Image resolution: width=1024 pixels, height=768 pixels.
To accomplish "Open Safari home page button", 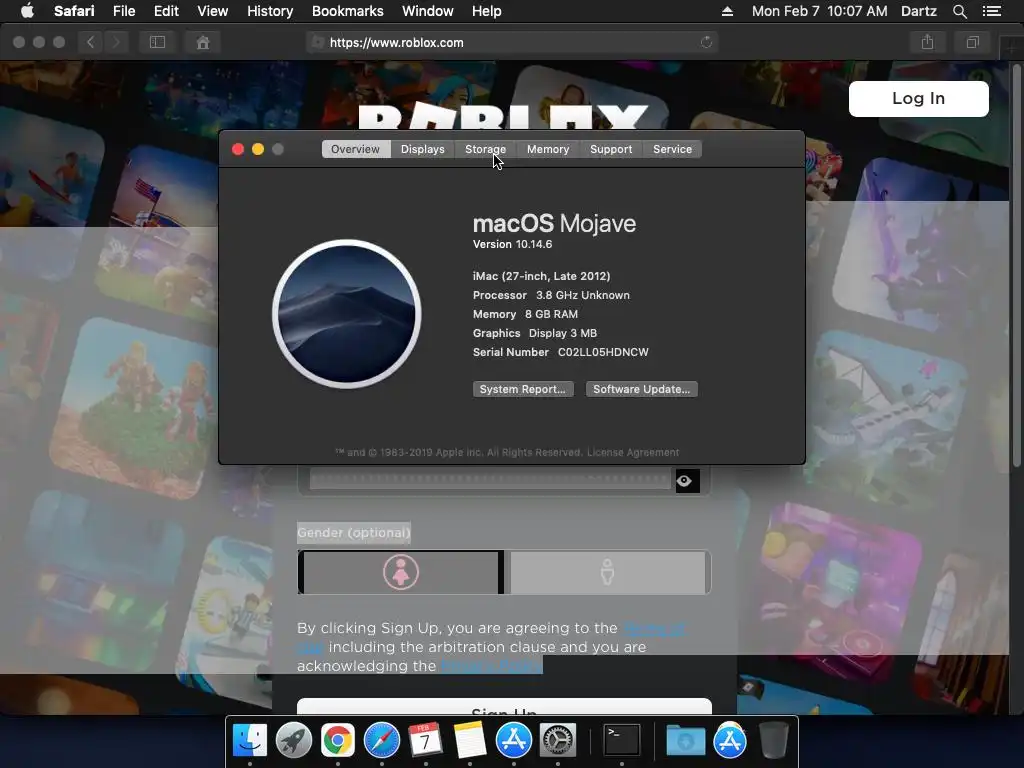I will coord(203,42).
